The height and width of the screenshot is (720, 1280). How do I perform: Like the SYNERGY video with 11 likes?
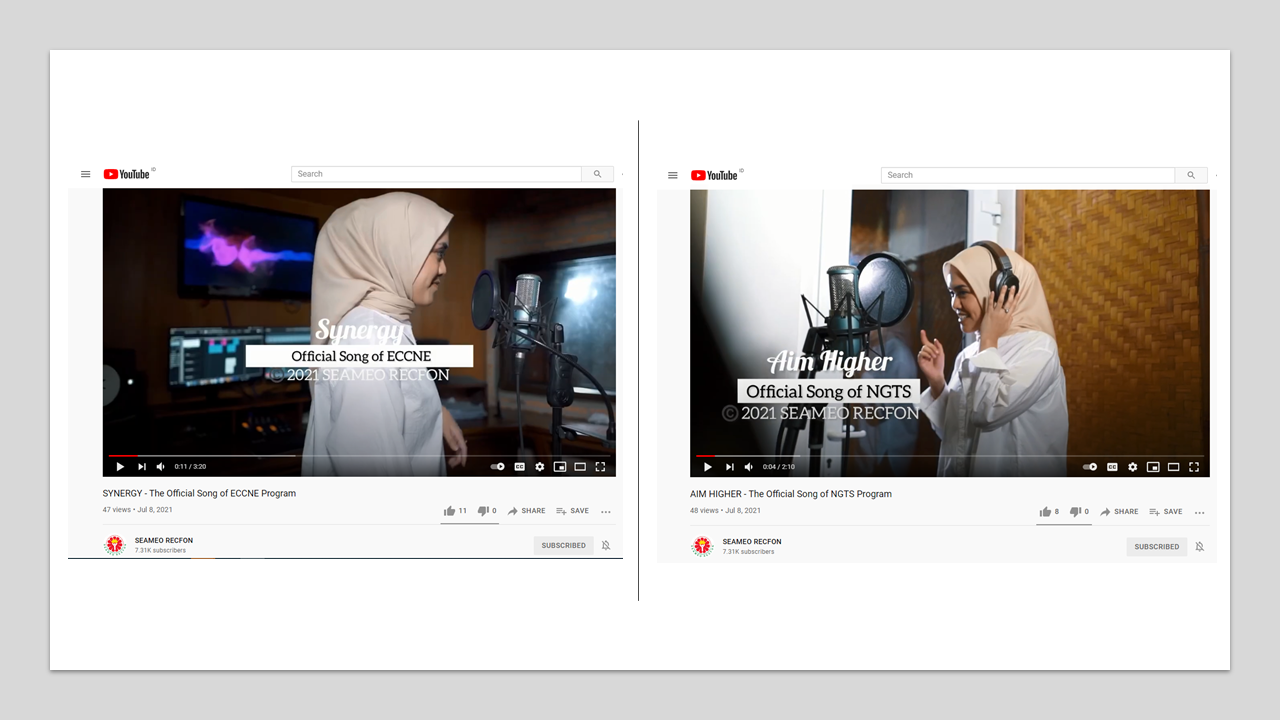click(x=450, y=511)
